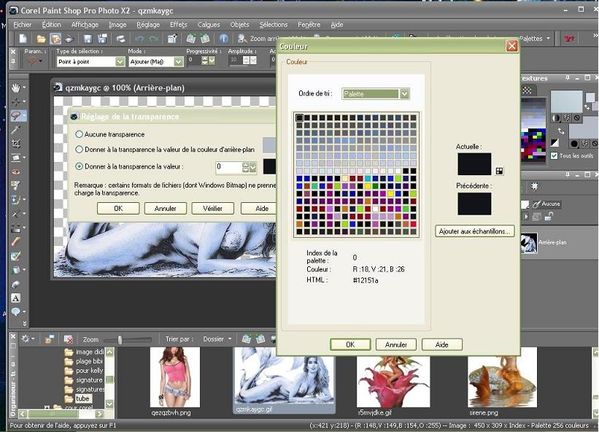Open the Édition menu
Image resolution: width=599 pixels, height=432 pixels.
click(51, 24)
